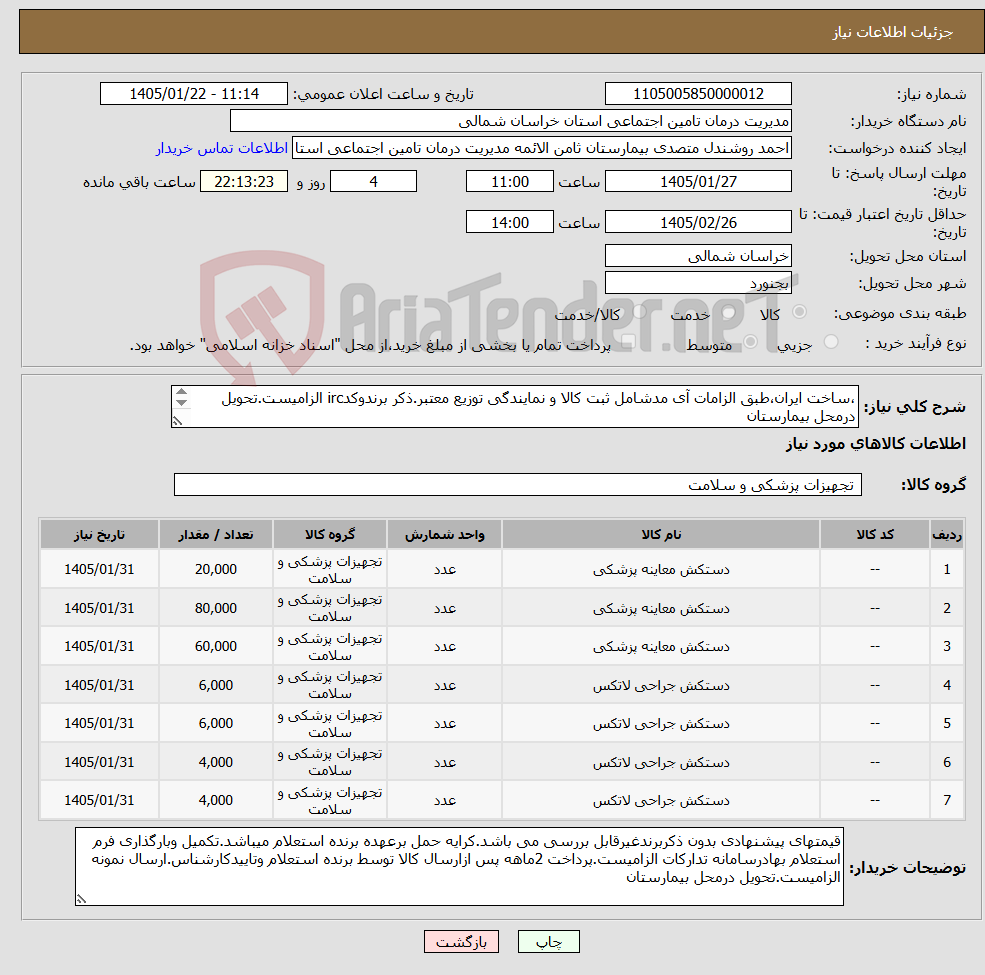The image size is (985, 975).
Task: Click resize handle of شرح کلی نیاز box
Action: click(x=178, y=421)
